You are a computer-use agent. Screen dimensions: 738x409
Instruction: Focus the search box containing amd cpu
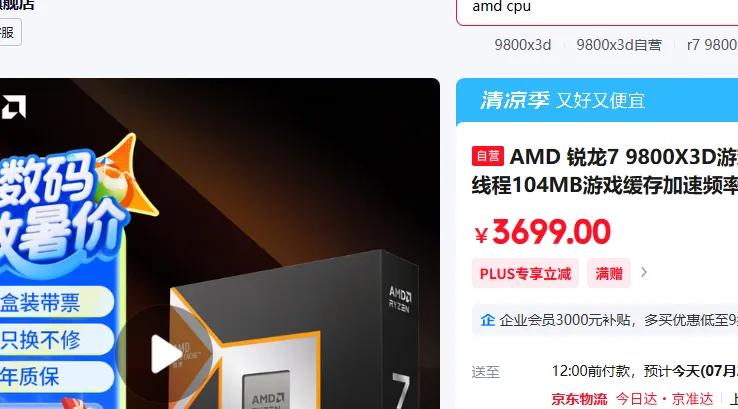point(597,8)
